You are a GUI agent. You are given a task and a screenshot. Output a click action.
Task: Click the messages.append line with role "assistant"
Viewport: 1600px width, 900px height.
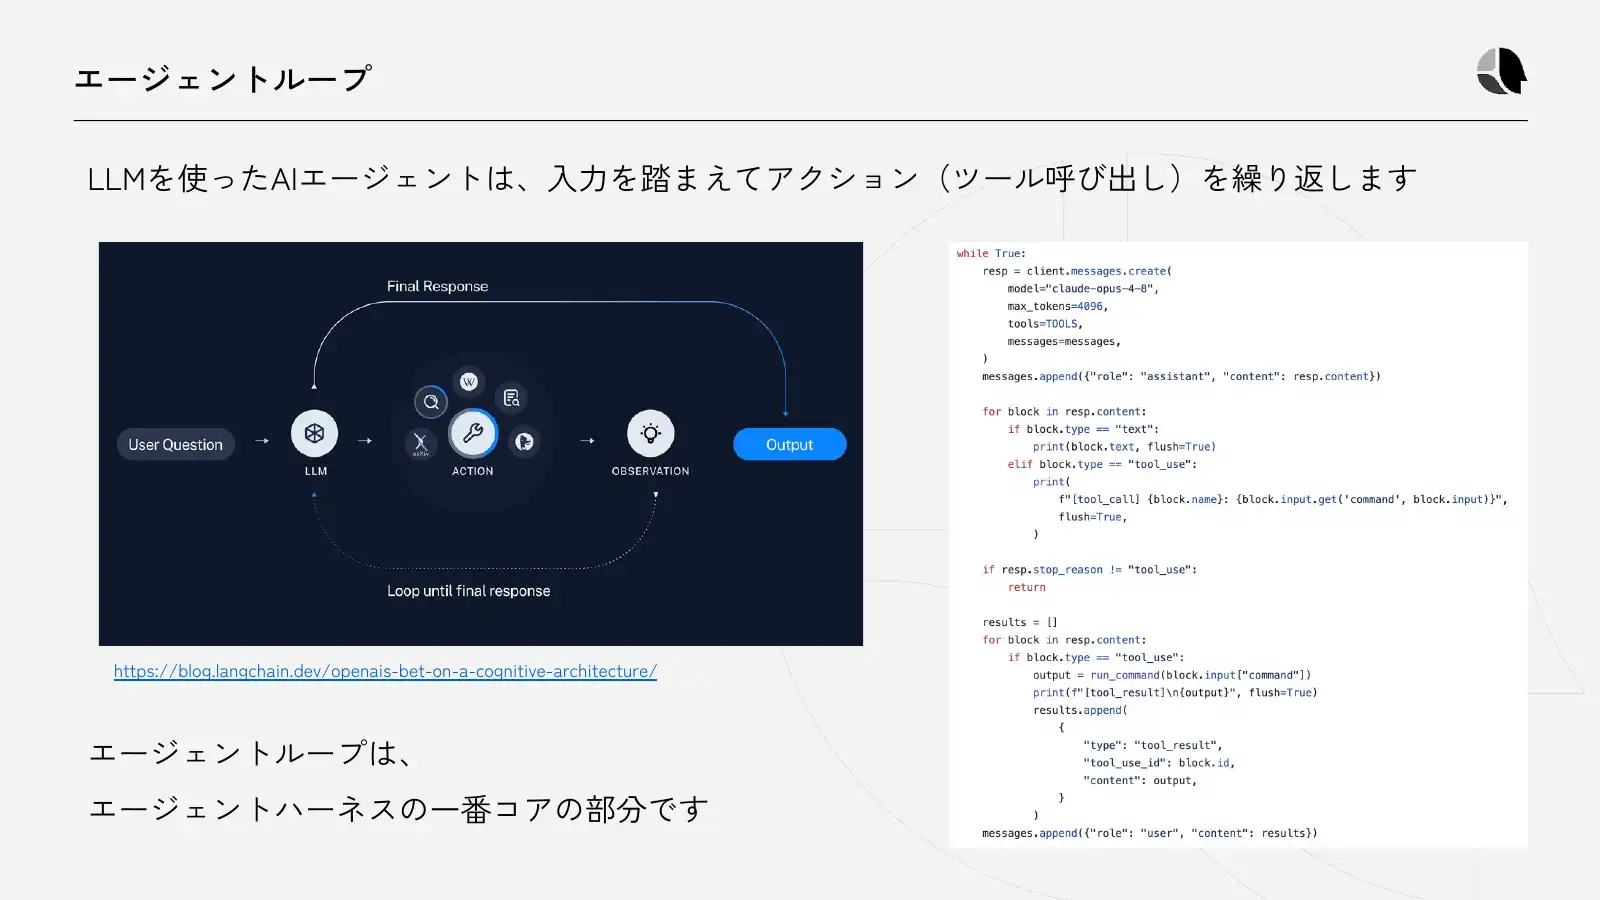(x=1181, y=377)
